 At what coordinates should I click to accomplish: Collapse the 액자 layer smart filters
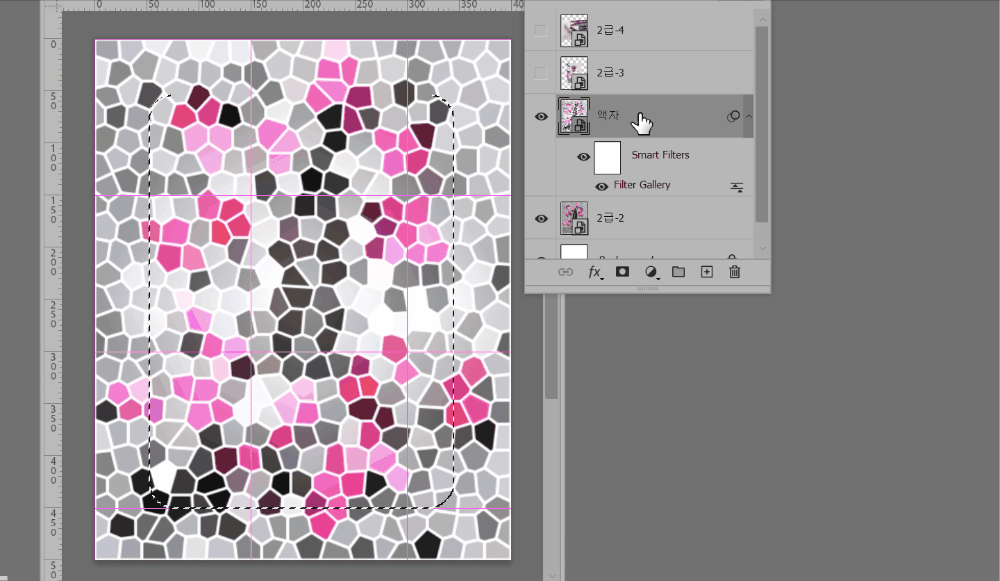749,117
